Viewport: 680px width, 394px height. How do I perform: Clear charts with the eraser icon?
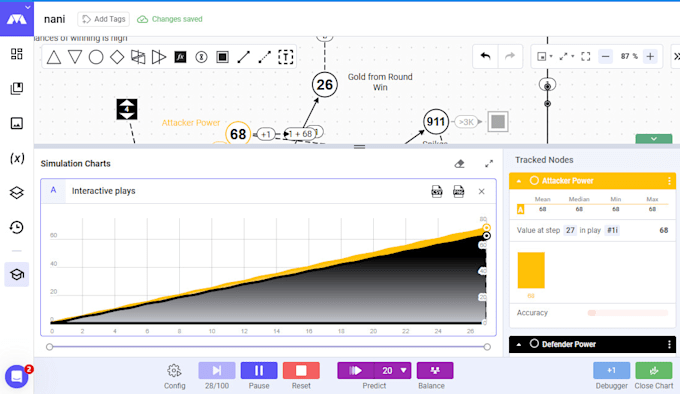pyautogui.click(x=459, y=164)
